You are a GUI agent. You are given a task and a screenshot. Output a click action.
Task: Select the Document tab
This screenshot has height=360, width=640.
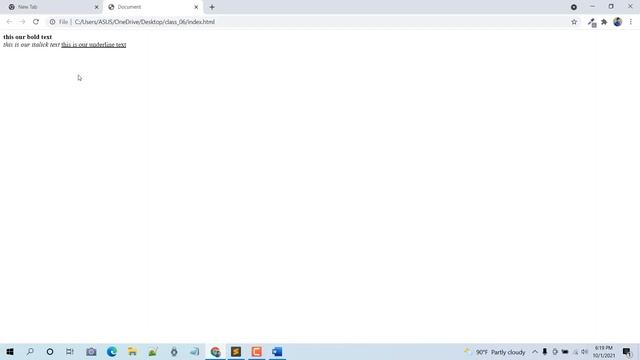[152, 7]
